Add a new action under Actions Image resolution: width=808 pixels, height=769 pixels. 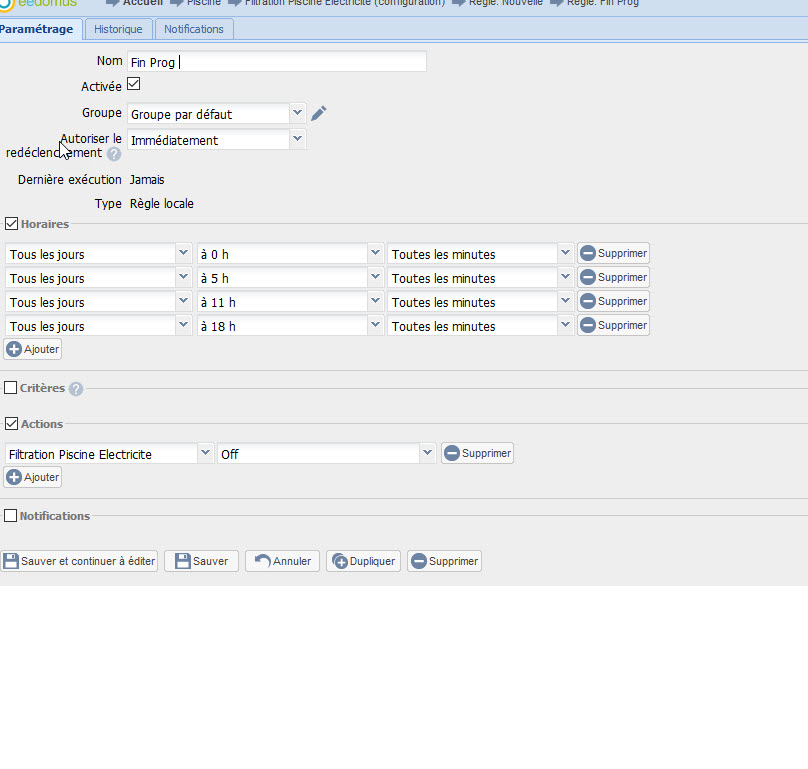(33, 478)
